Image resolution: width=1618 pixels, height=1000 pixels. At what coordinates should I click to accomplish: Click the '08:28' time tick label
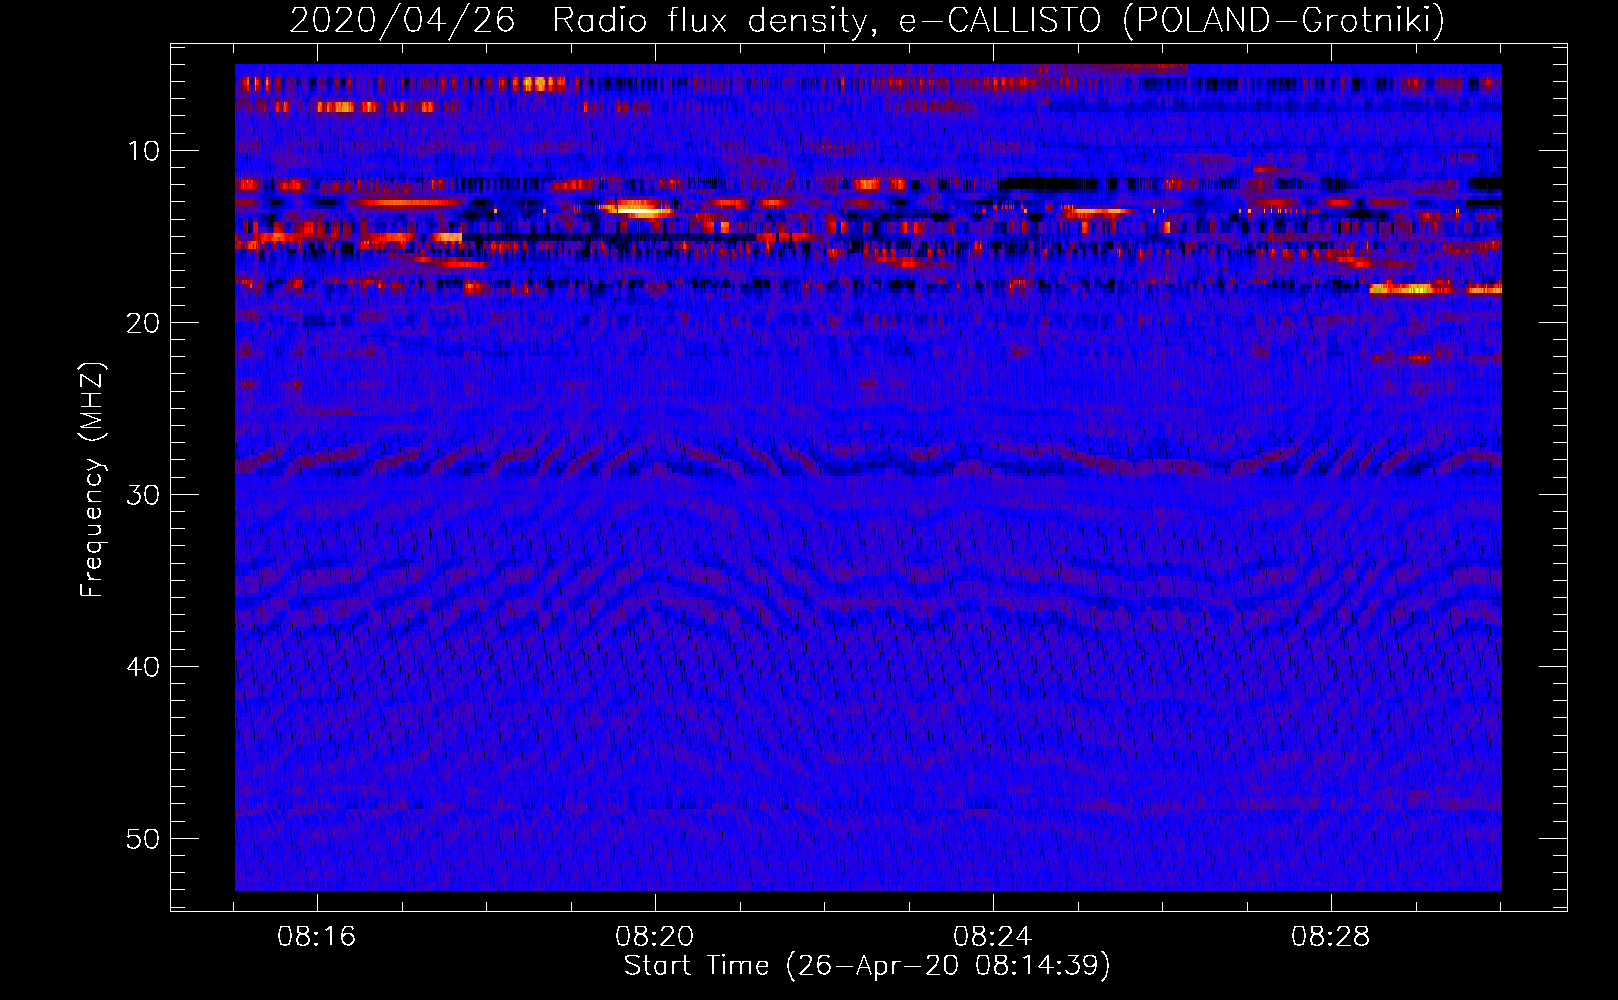coord(1330,937)
